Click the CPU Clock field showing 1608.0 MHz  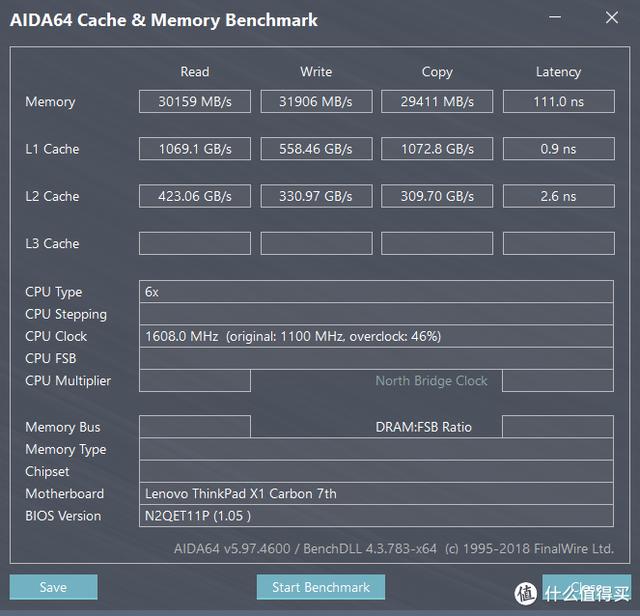coord(376,336)
